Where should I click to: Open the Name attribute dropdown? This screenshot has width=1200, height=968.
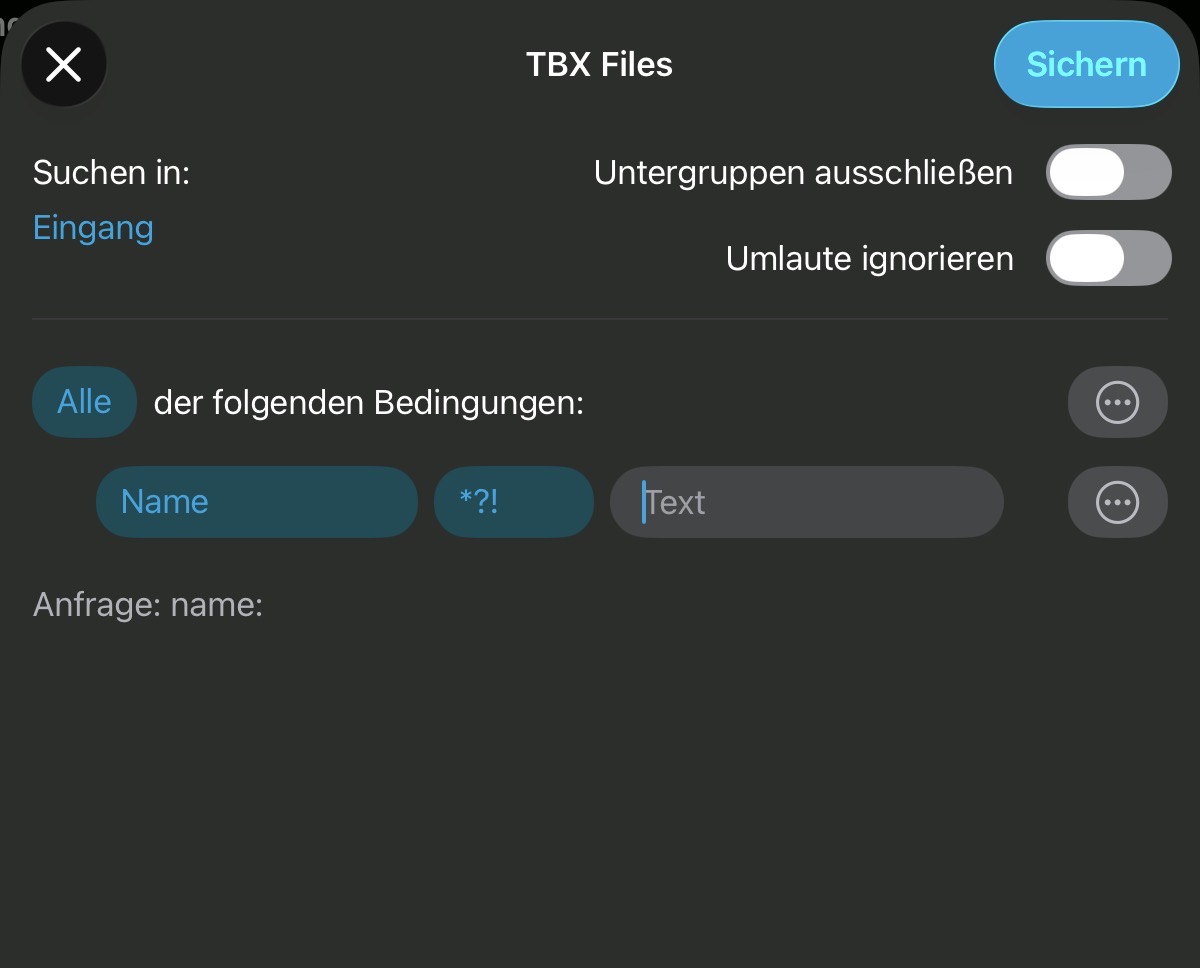[x=256, y=501]
